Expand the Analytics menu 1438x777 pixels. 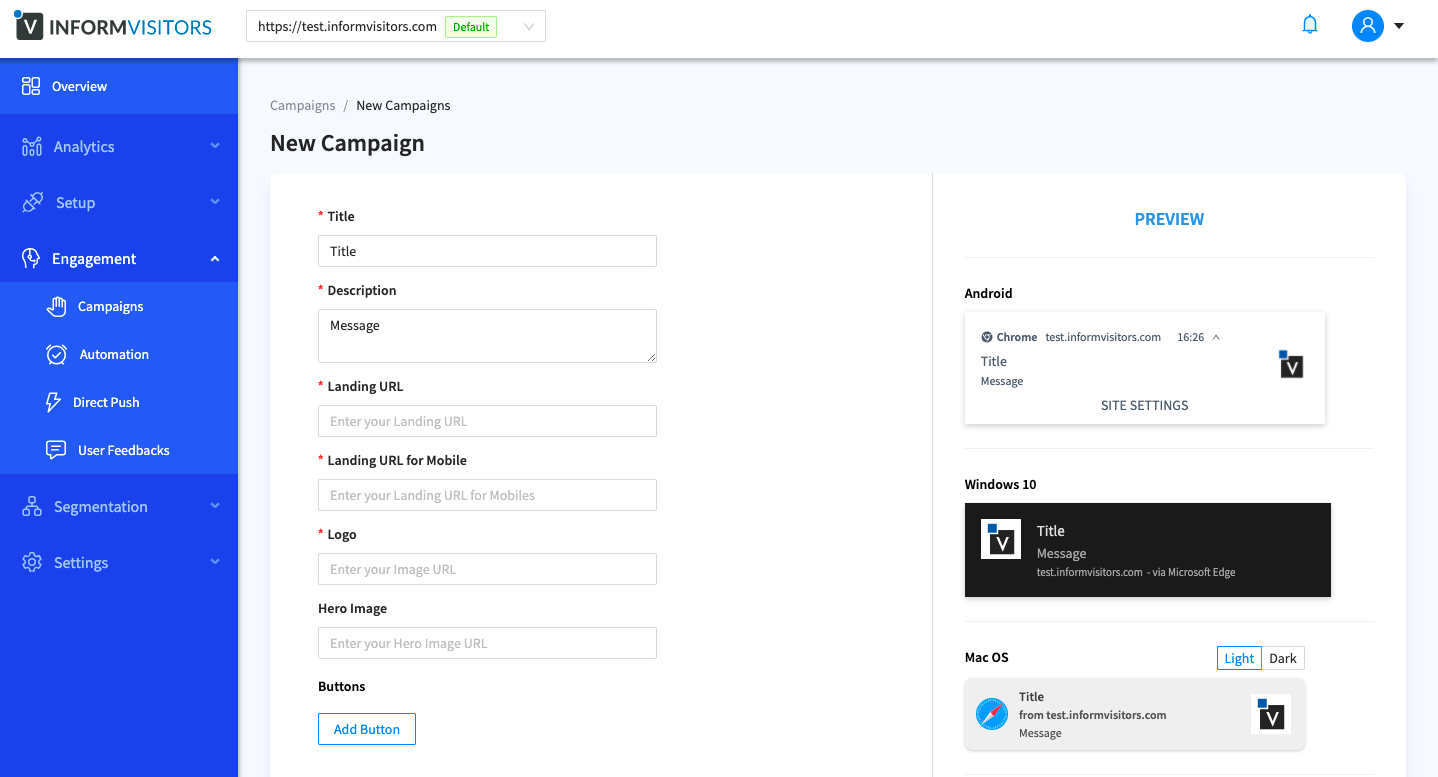(119, 147)
